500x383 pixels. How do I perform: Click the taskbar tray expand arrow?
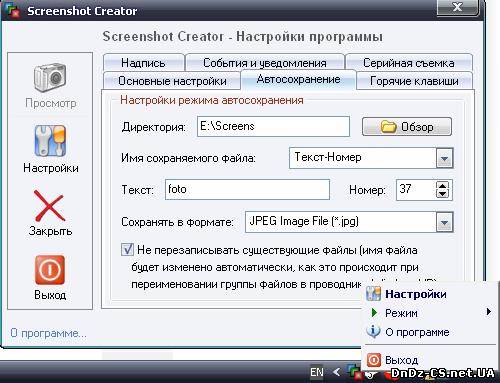point(337,372)
